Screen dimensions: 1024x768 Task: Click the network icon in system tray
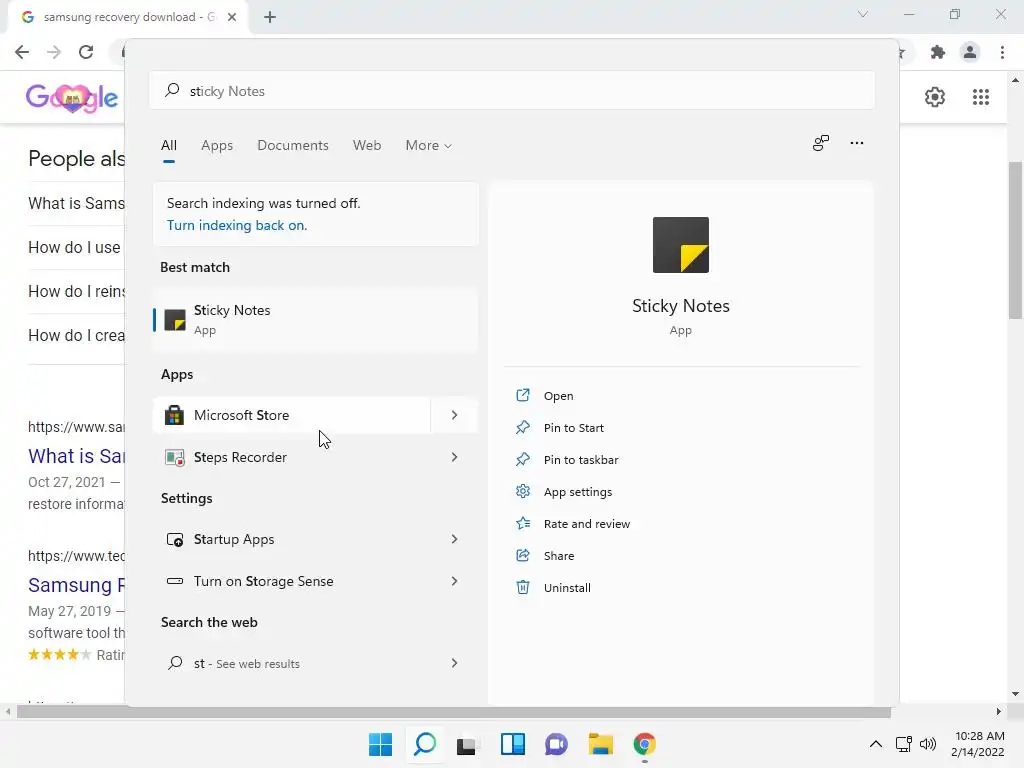point(903,744)
